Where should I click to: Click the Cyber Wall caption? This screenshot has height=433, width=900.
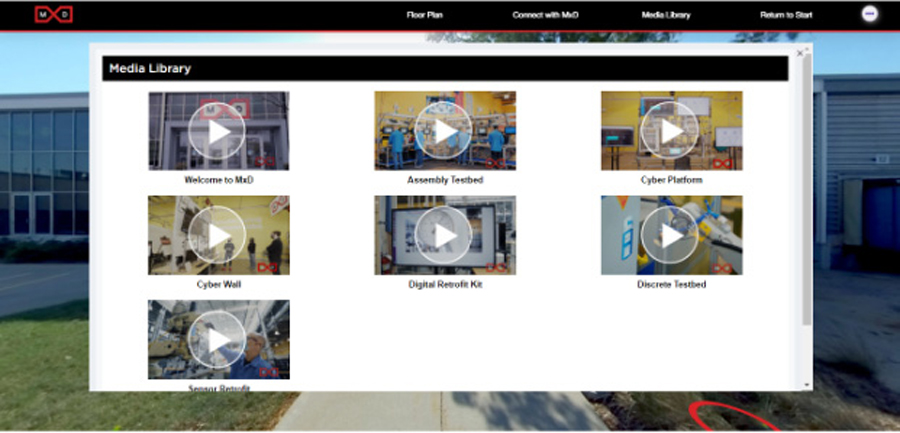click(219, 284)
